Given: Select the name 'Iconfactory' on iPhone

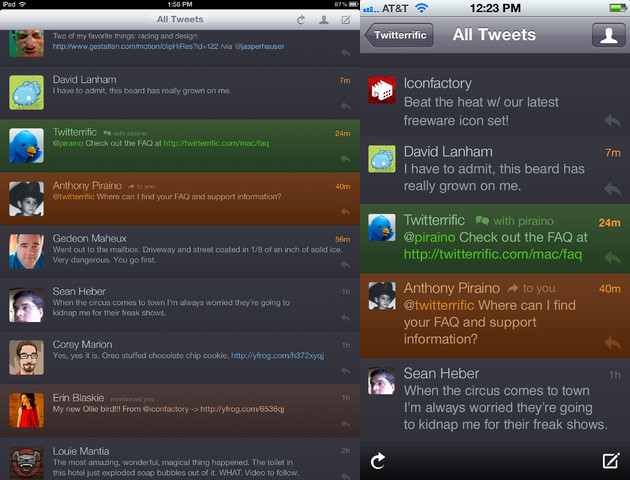Looking at the screenshot, I should [x=438, y=83].
